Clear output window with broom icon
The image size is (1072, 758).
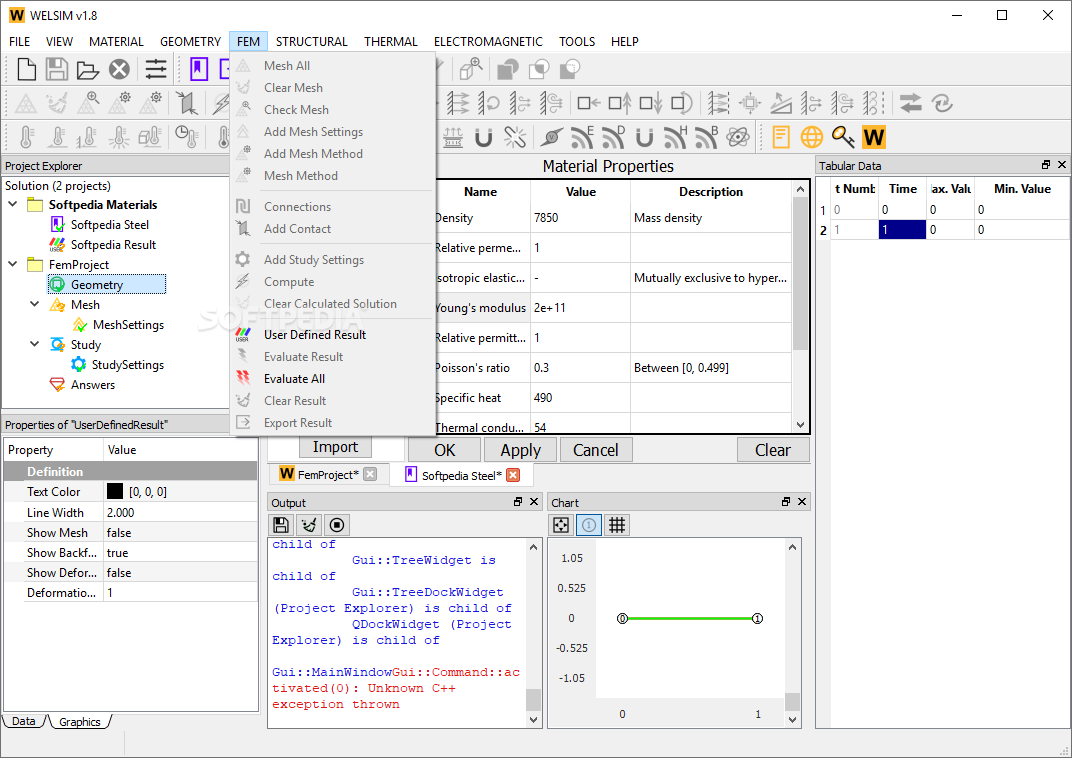tap(309, 525)
